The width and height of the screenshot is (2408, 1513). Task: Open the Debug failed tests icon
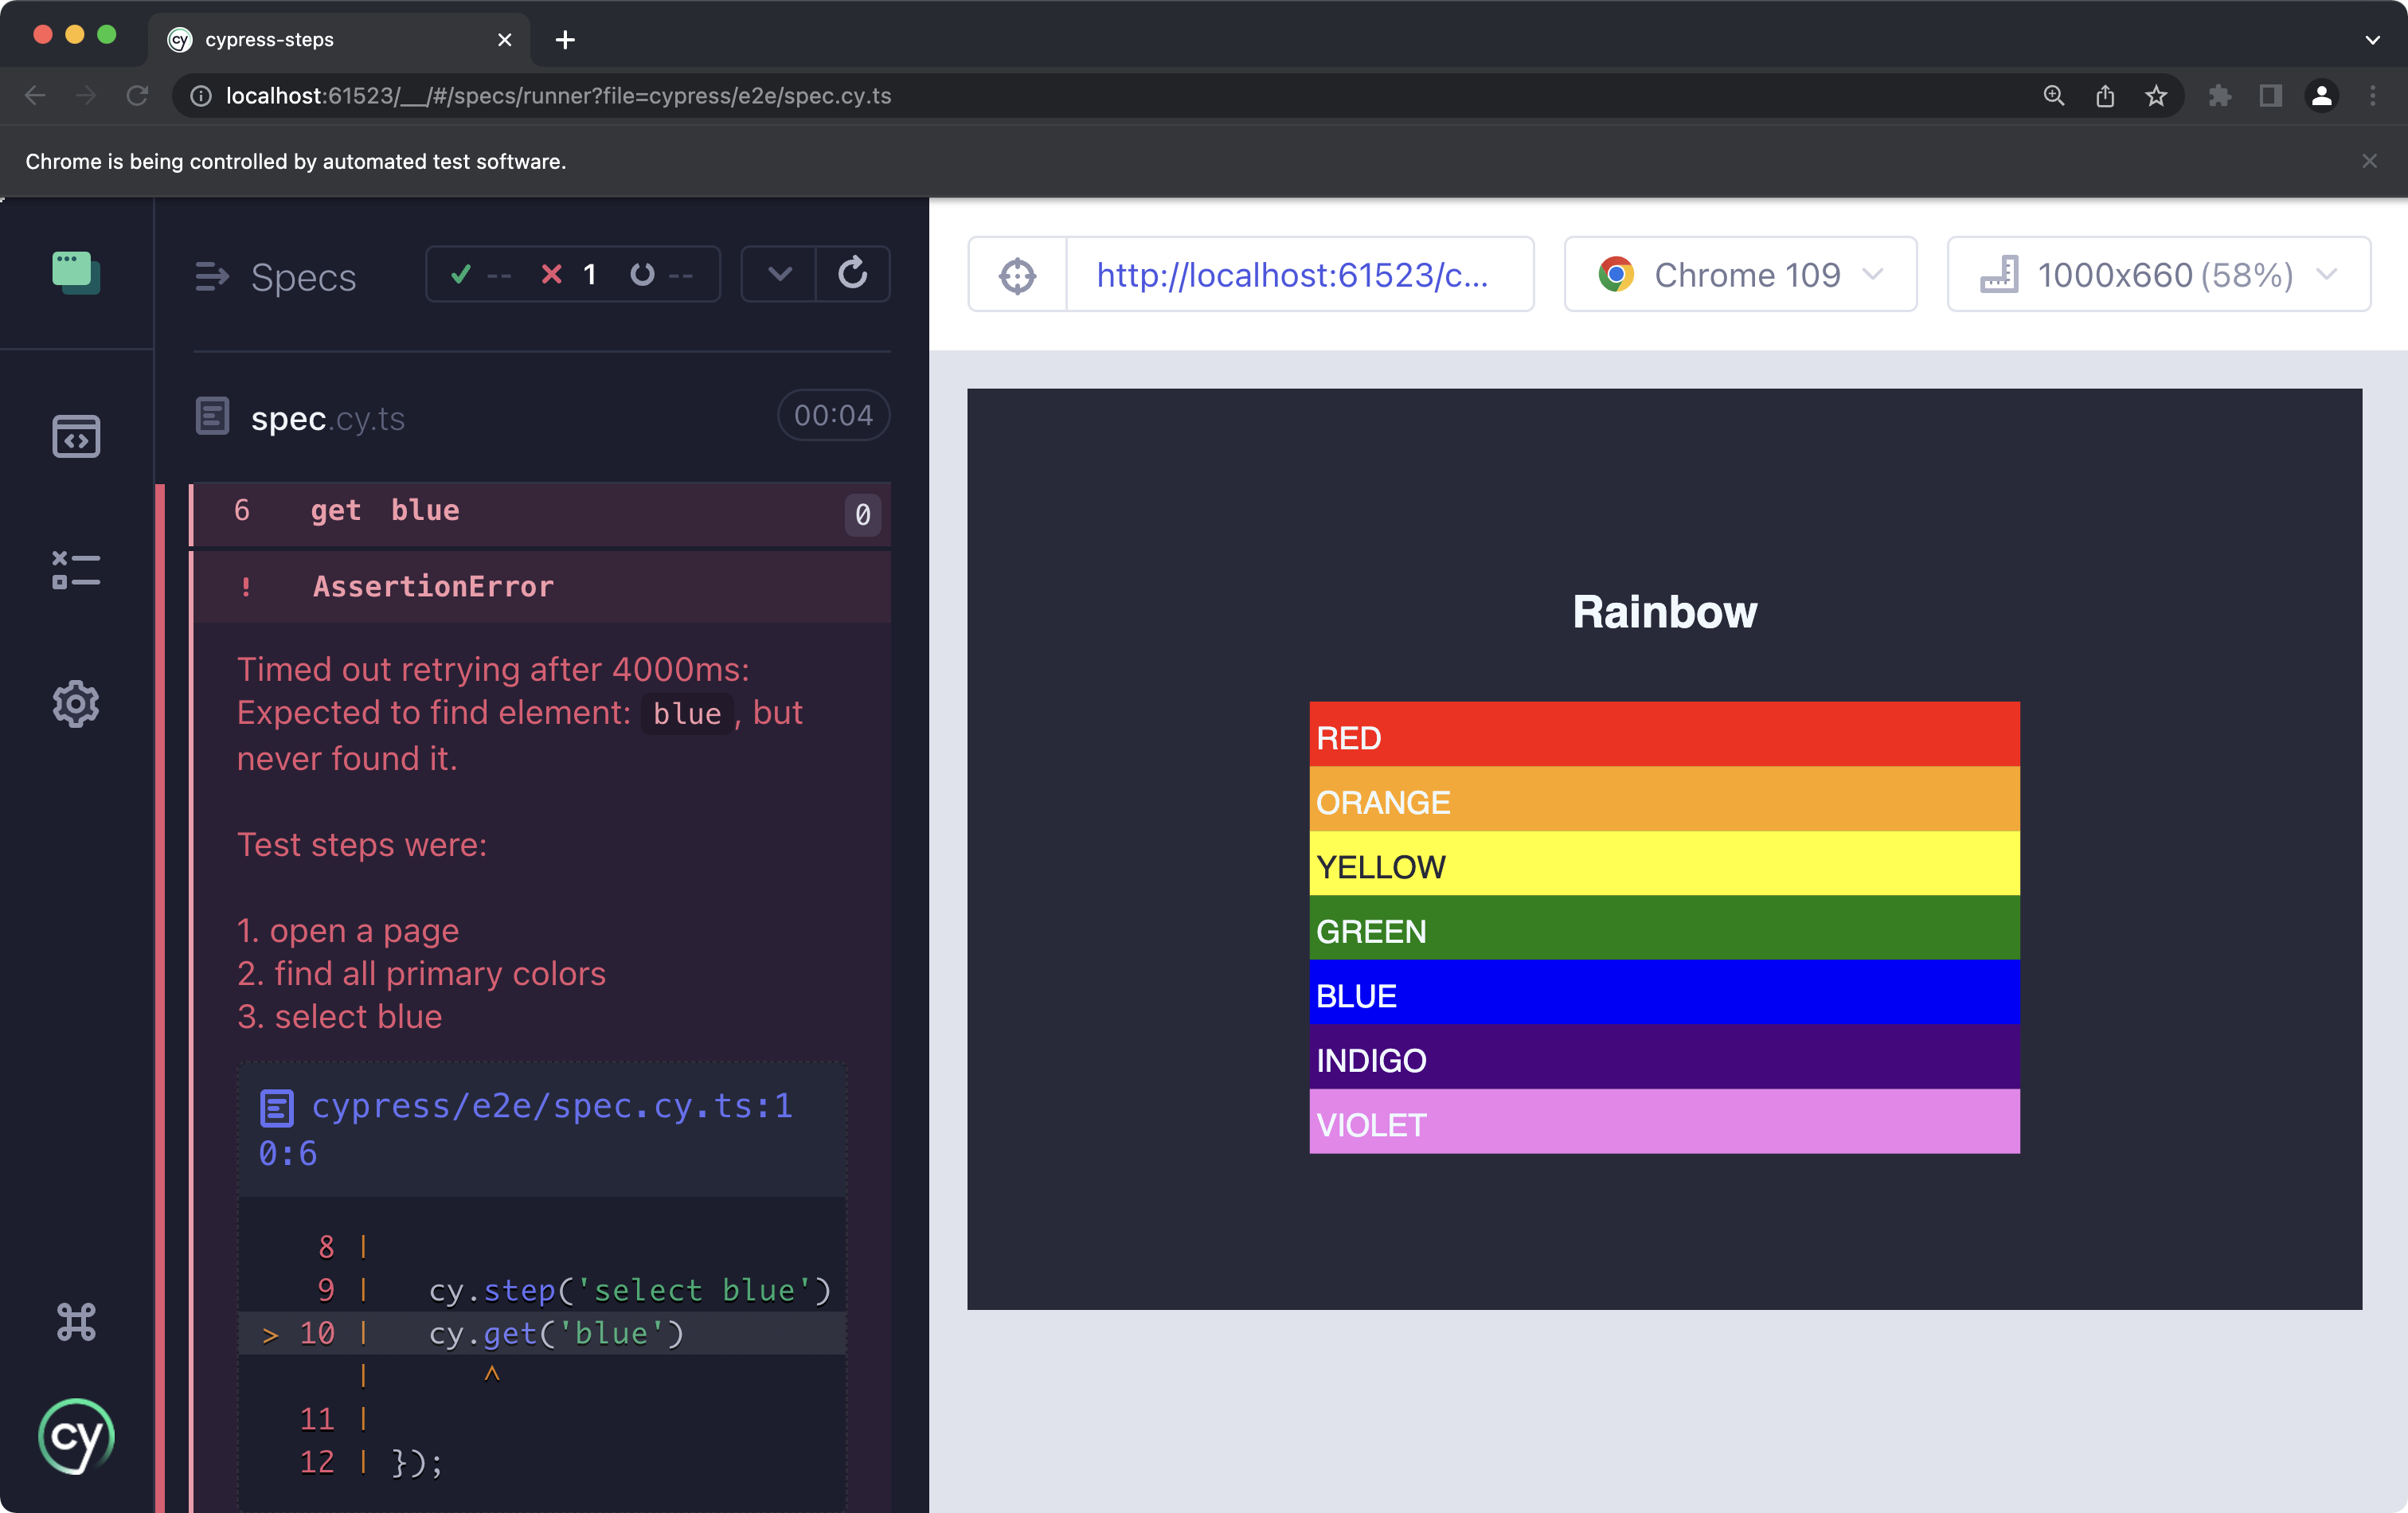76,570
